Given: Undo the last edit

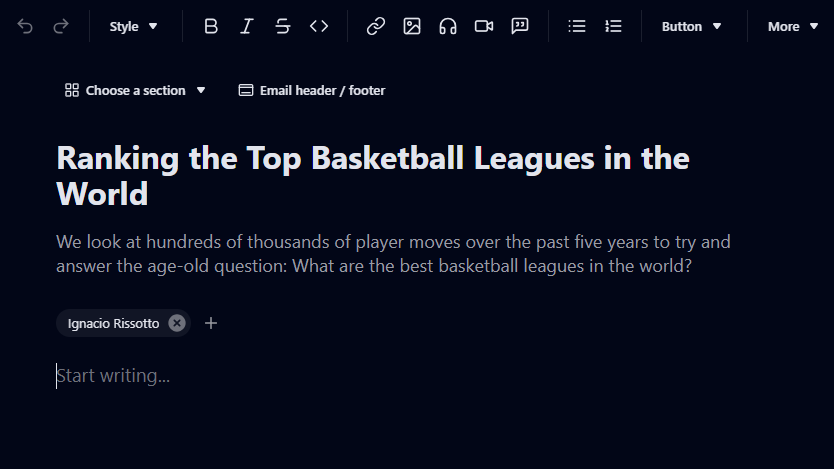Looking at the screenshot, I should click(25, 26).
